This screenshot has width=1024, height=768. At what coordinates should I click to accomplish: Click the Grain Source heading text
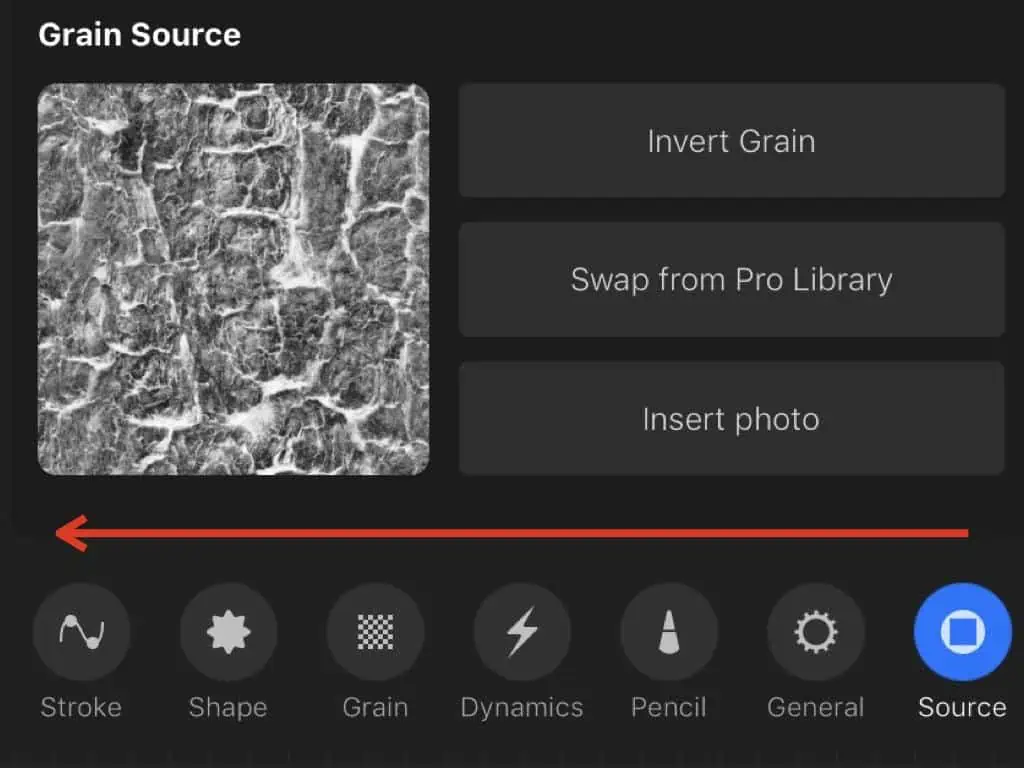[139, 35]
